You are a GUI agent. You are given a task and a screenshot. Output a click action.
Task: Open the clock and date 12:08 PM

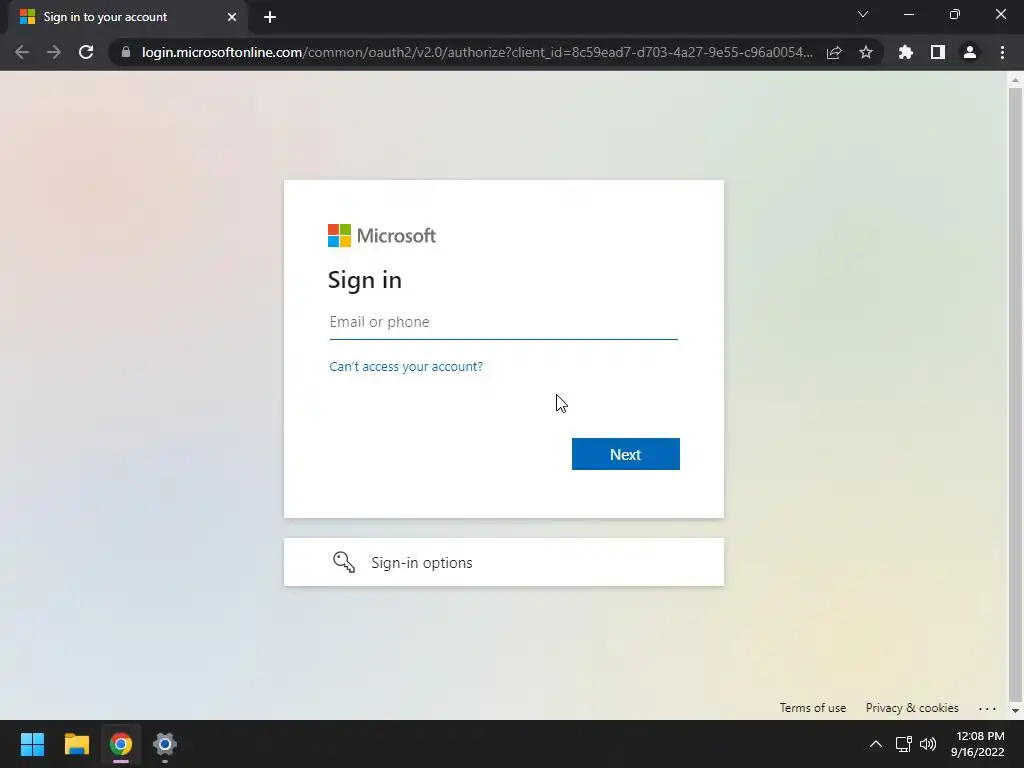coord(978,744)
